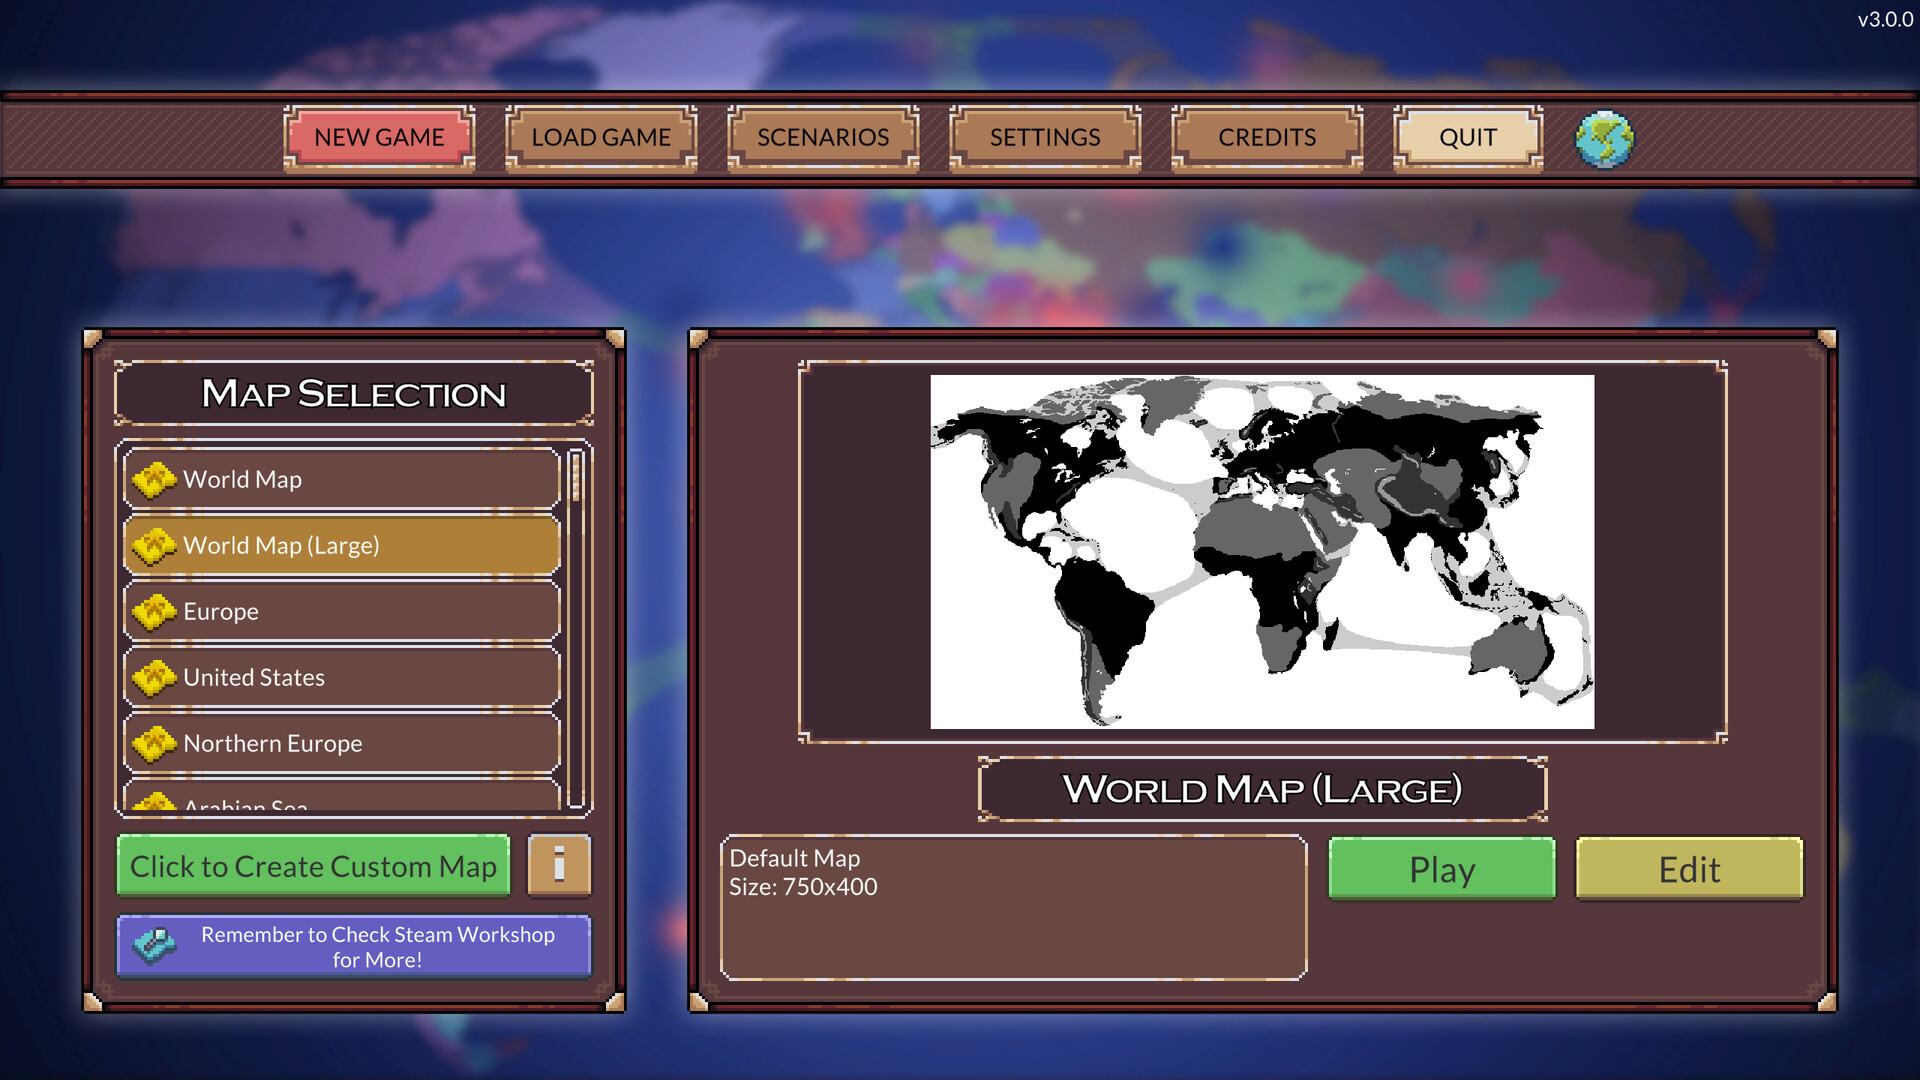View the CREDITS screen
The image size is (1920, 1080).
click(x=1266, y=137)
